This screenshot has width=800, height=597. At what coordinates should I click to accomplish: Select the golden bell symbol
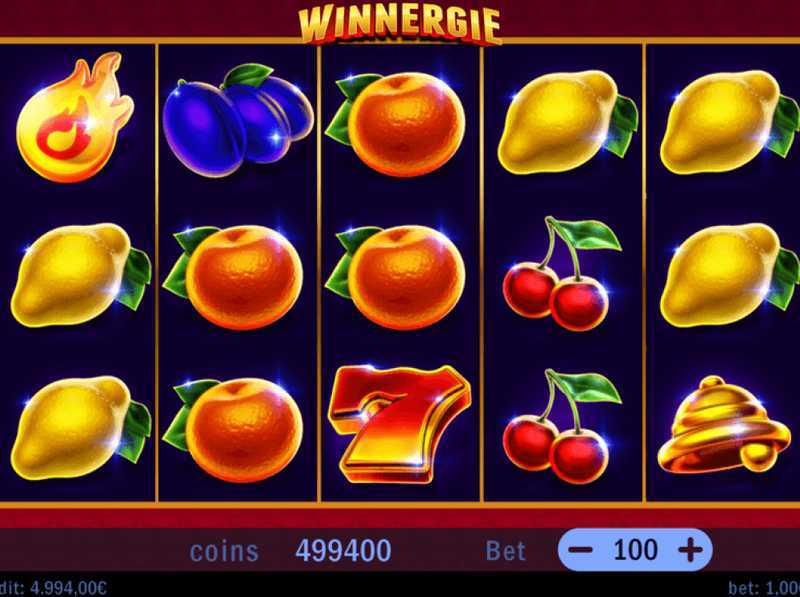(x=723, y=425)
